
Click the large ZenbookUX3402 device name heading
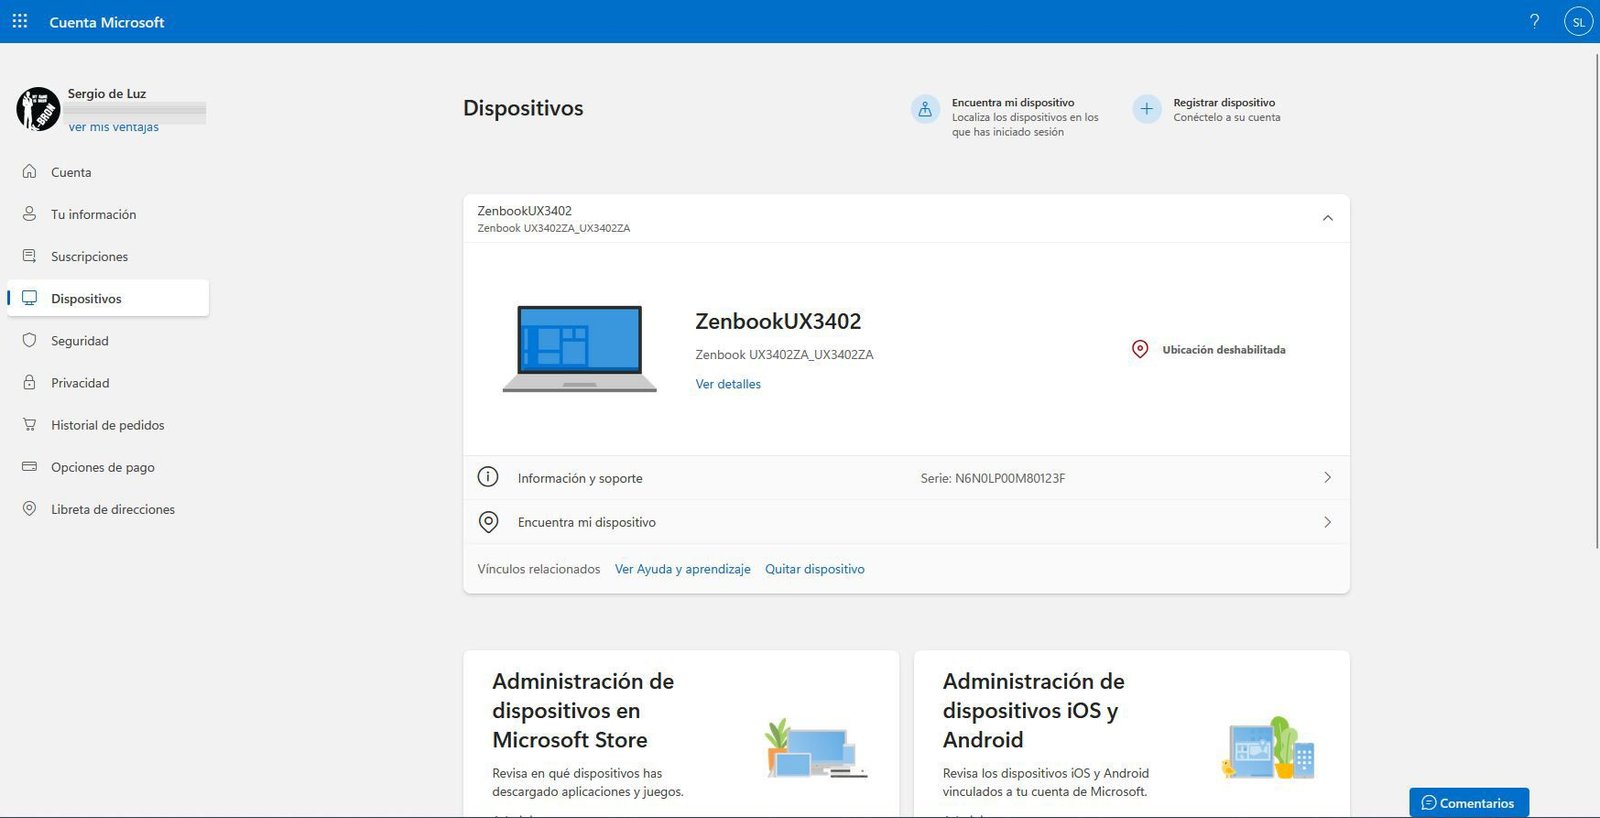[x=778, y=321]
